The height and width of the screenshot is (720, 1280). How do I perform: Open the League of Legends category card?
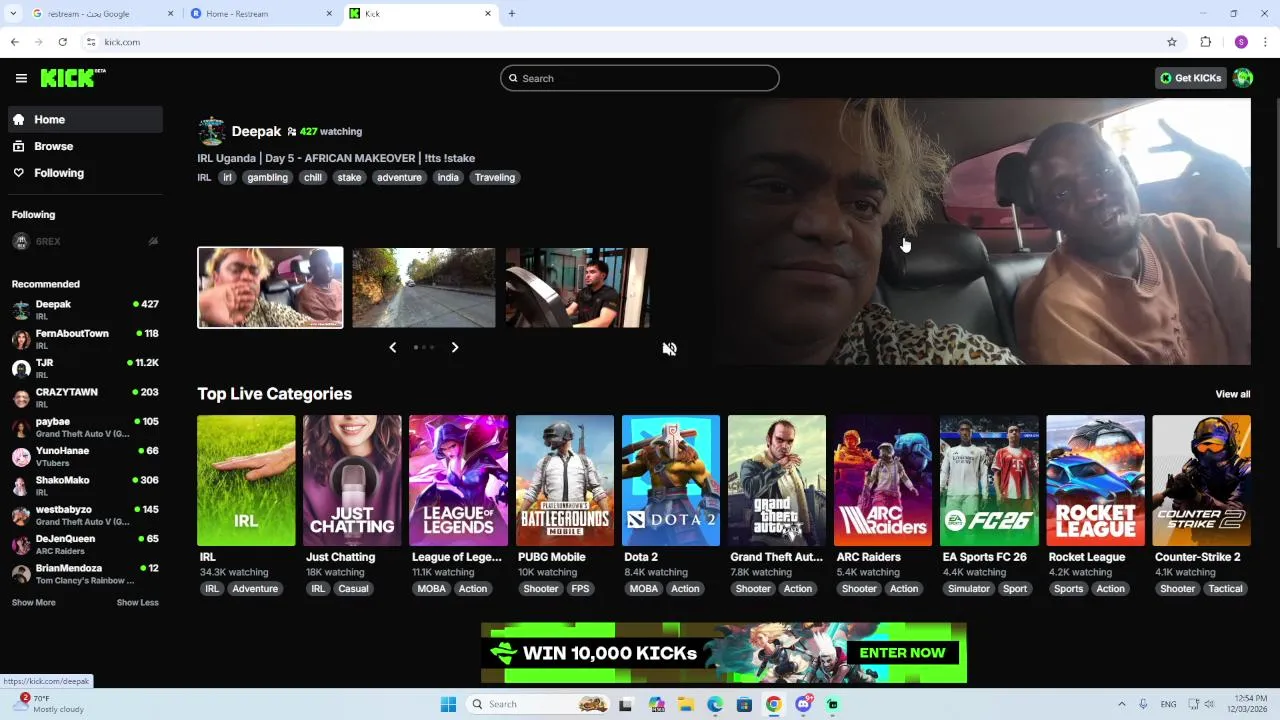458,481
